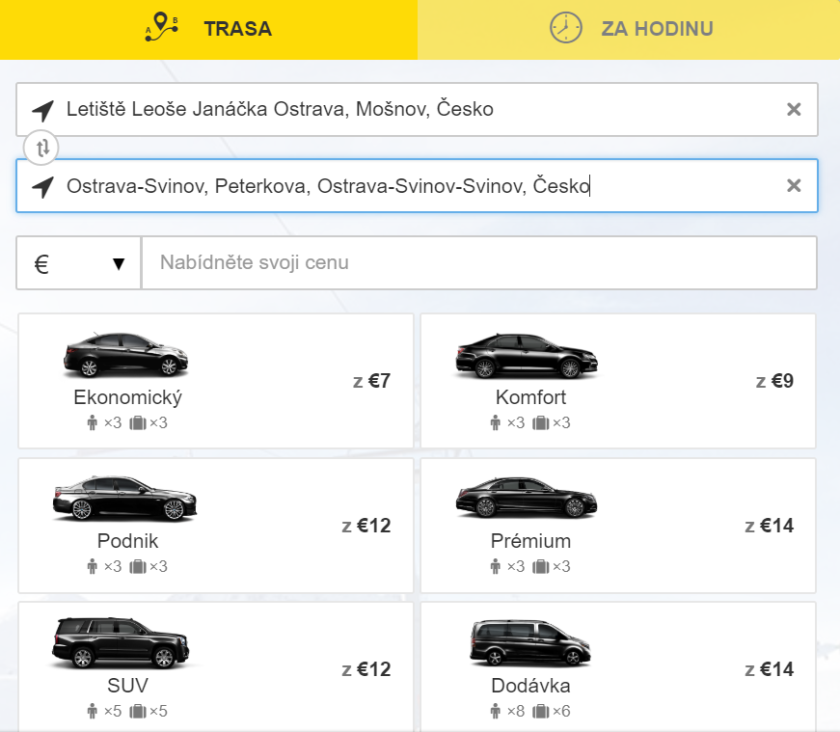
Task: Click the Ekonomický price z €7
Action: (372, 381)
